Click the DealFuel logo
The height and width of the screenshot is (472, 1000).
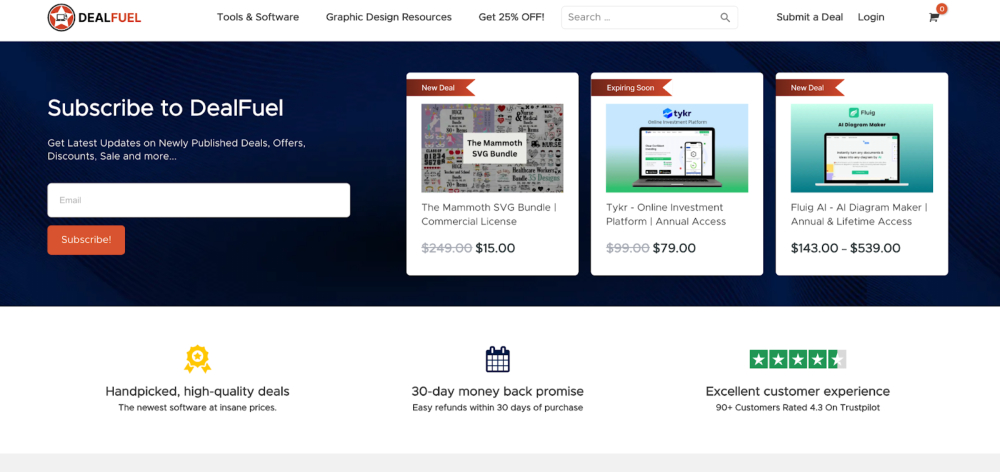coord(94,17)
